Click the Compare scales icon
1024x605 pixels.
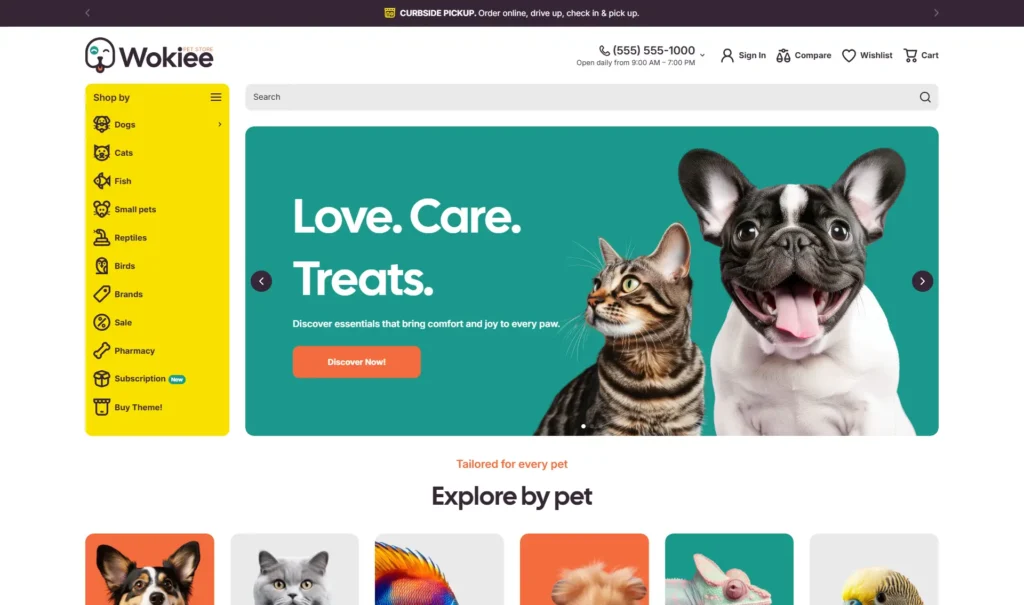[x=783, y=56]
